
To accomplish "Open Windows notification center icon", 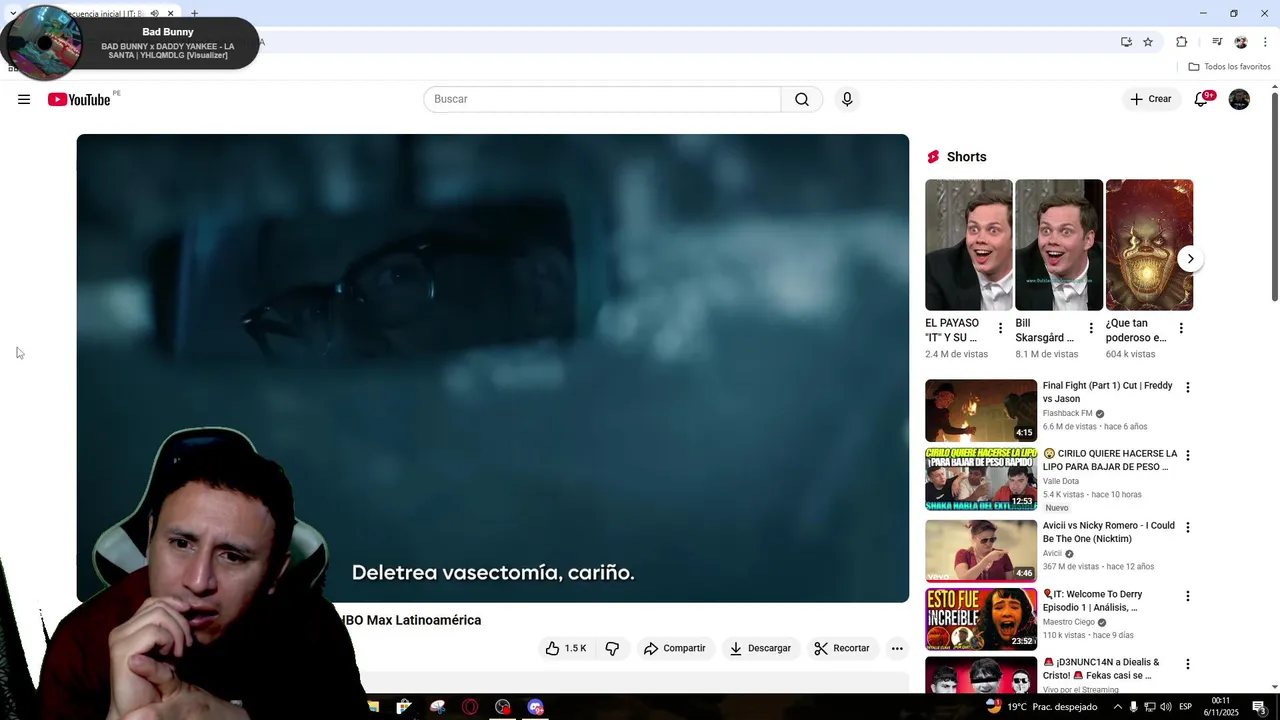I will tap(1260, 707).
